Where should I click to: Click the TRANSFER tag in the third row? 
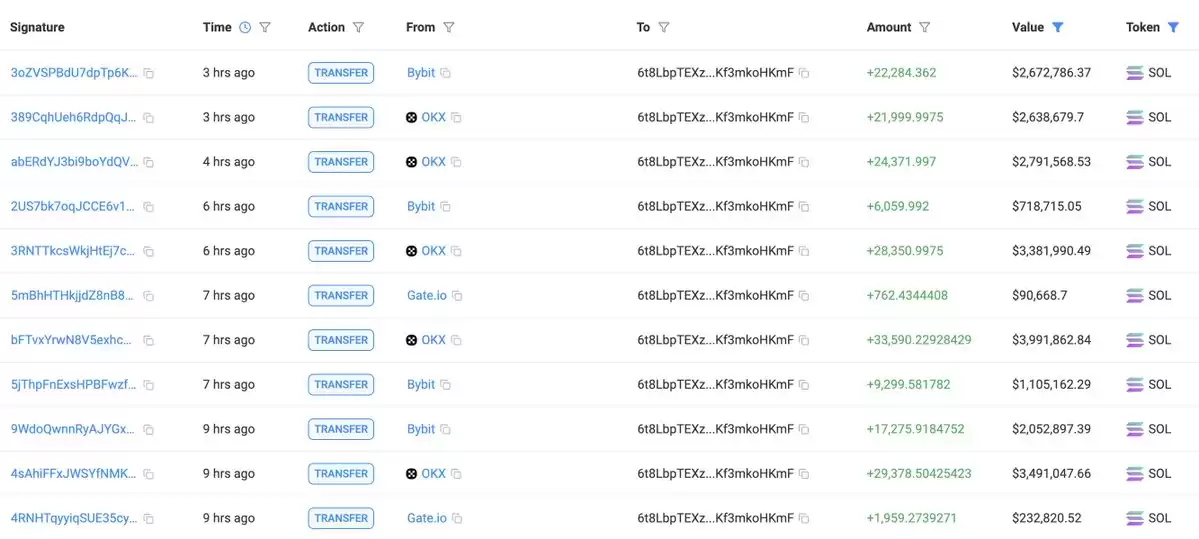click(x=341, y=162)
